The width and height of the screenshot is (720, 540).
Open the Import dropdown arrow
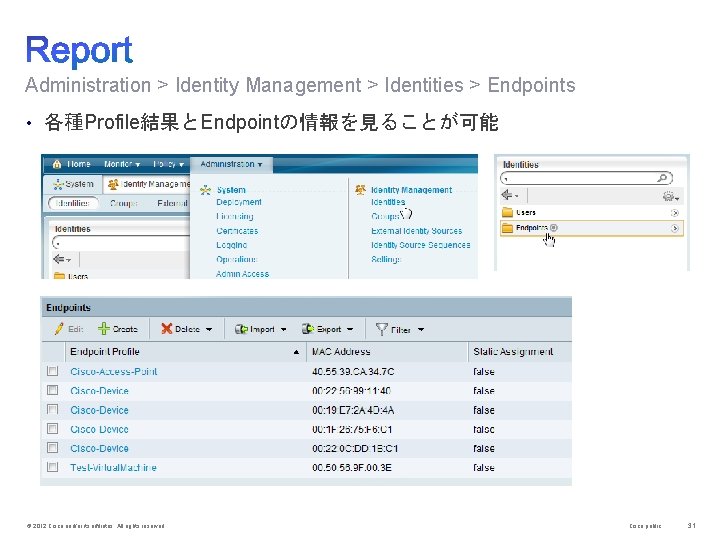[283, 330]
